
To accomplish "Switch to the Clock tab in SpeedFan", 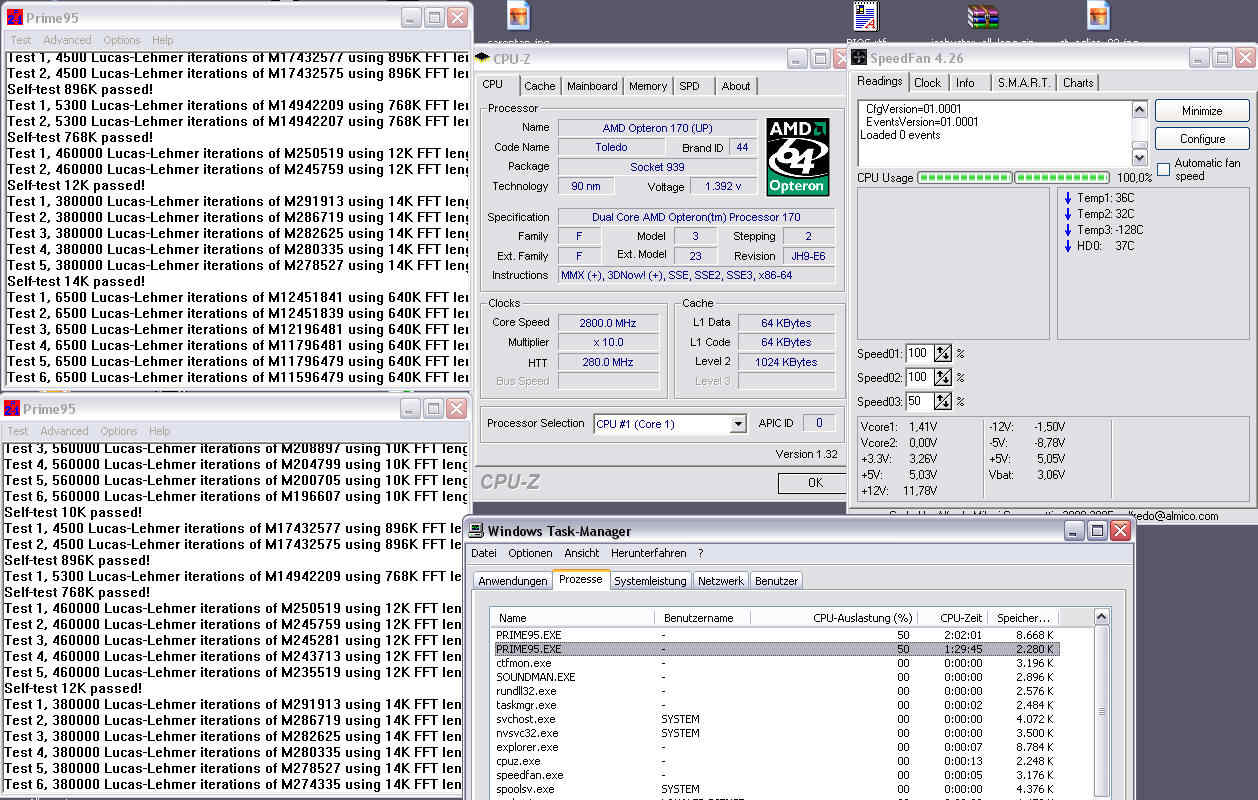I will click(x=927, y=83).
